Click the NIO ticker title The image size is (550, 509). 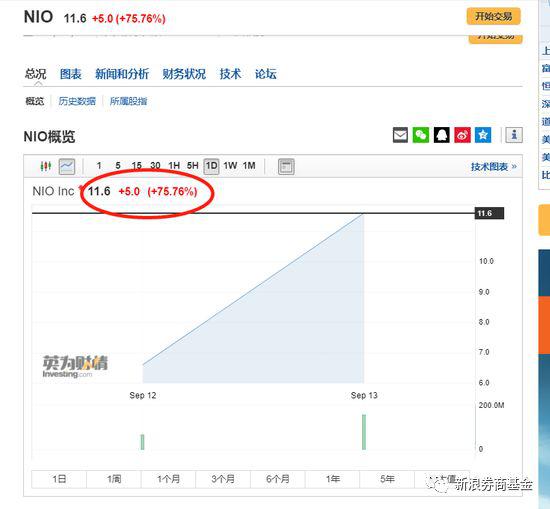tap(38, 17)
